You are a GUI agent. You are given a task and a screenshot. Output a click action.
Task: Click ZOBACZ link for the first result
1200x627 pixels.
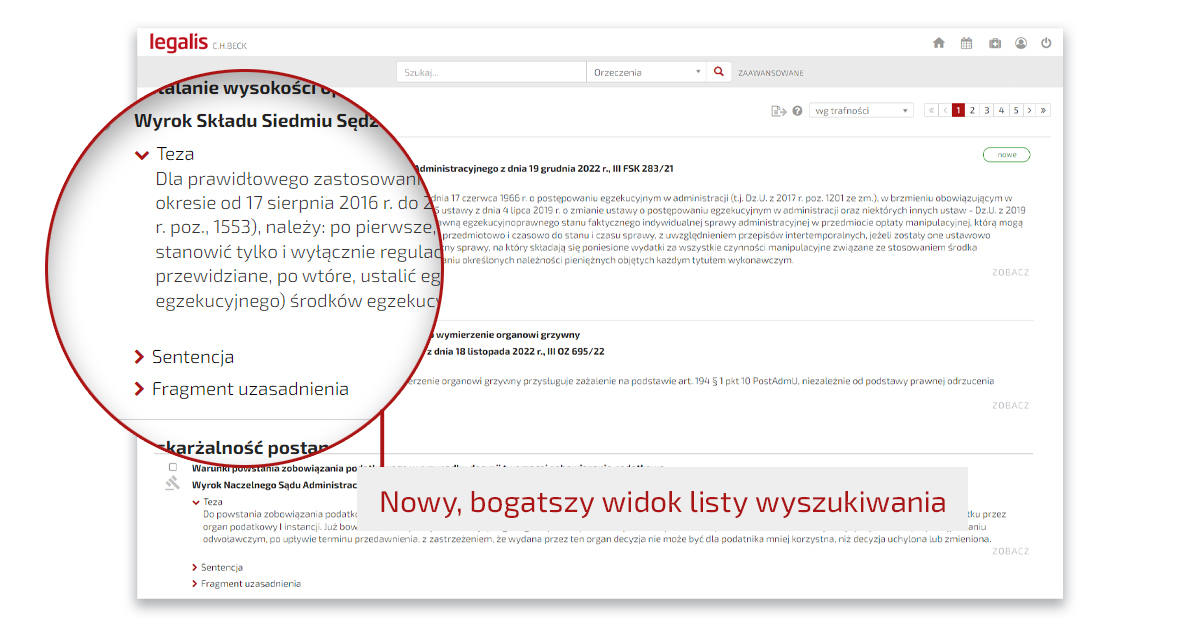coord(1010,272)
